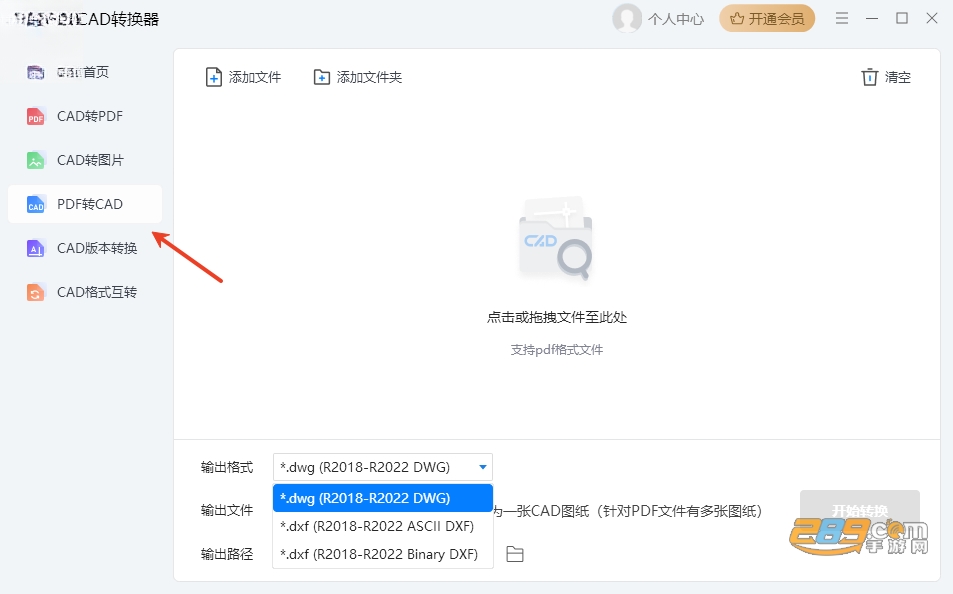Choose *.dwg (R2018-R2022 DWG) from the list
The image size is (953, 594).
(x=383, y=498)
